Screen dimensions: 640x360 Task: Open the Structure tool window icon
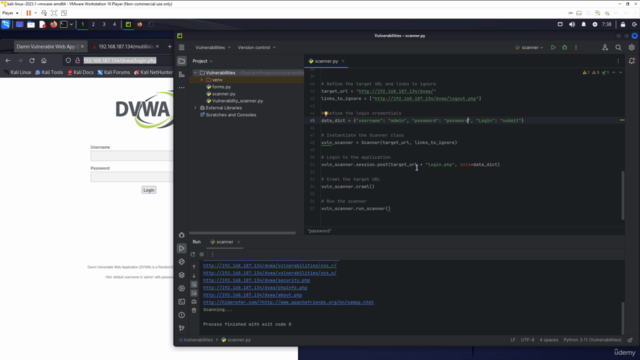[182, 74]
